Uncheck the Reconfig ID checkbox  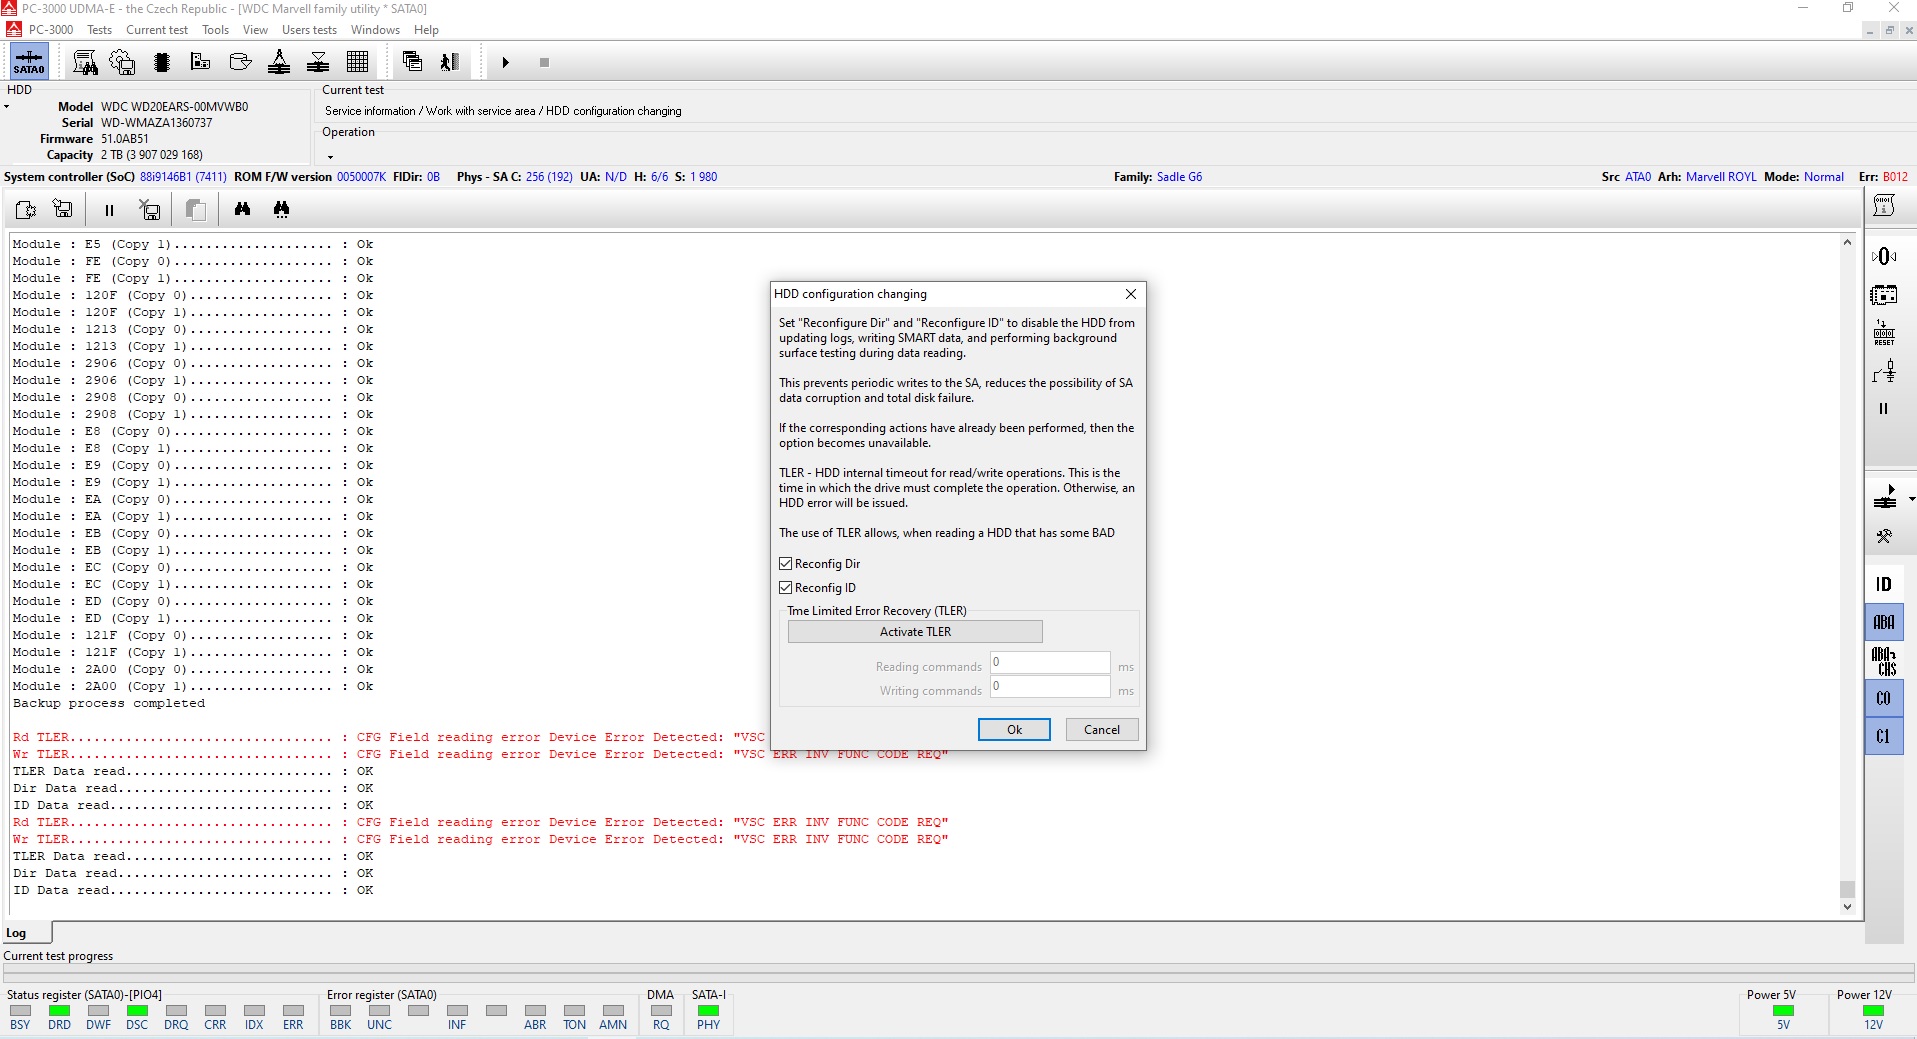click(786, 588)
